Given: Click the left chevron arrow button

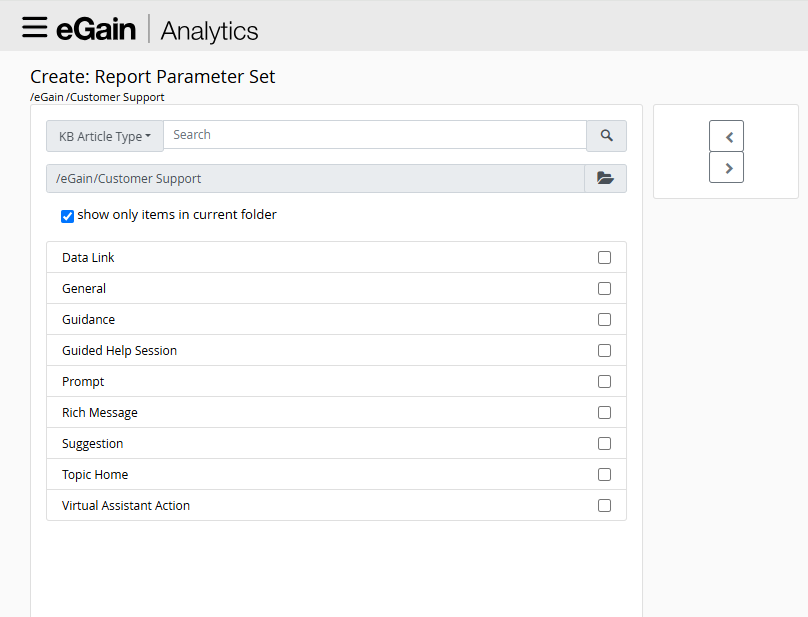Looking at the screenshot, I should coord(726,136).
